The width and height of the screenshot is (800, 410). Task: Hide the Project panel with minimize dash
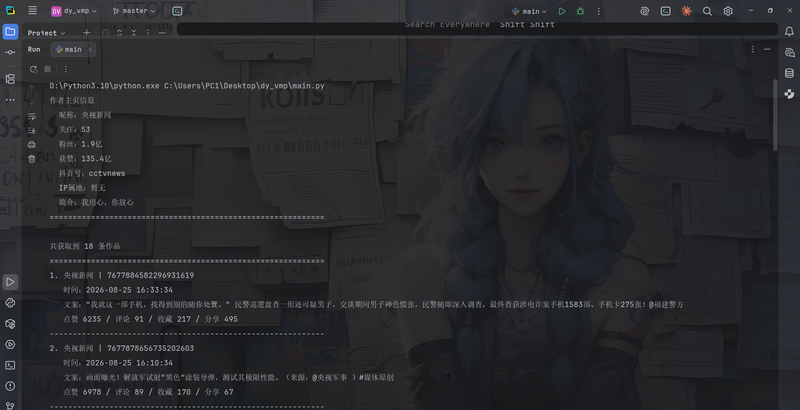(x=162, y=33)
